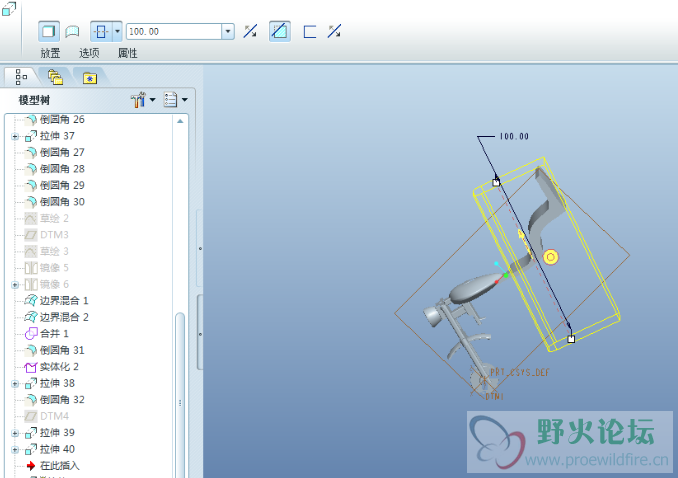Select 拉伸 38 feature
The image size is (678, 478).
[57, 383]
